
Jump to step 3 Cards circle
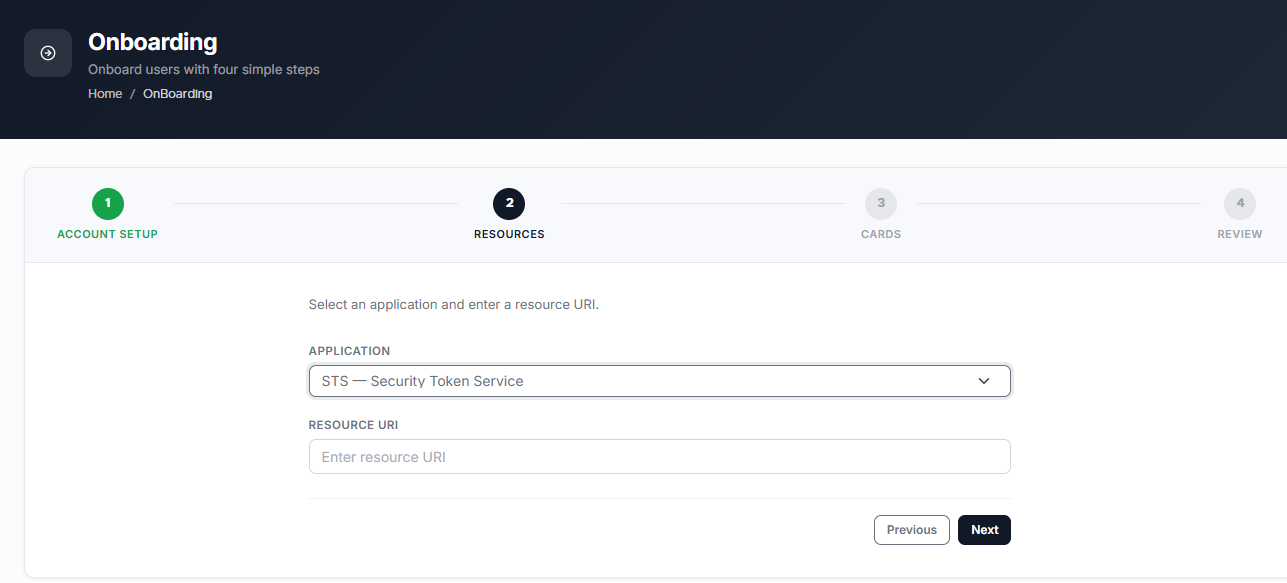[x=881, y=204]
